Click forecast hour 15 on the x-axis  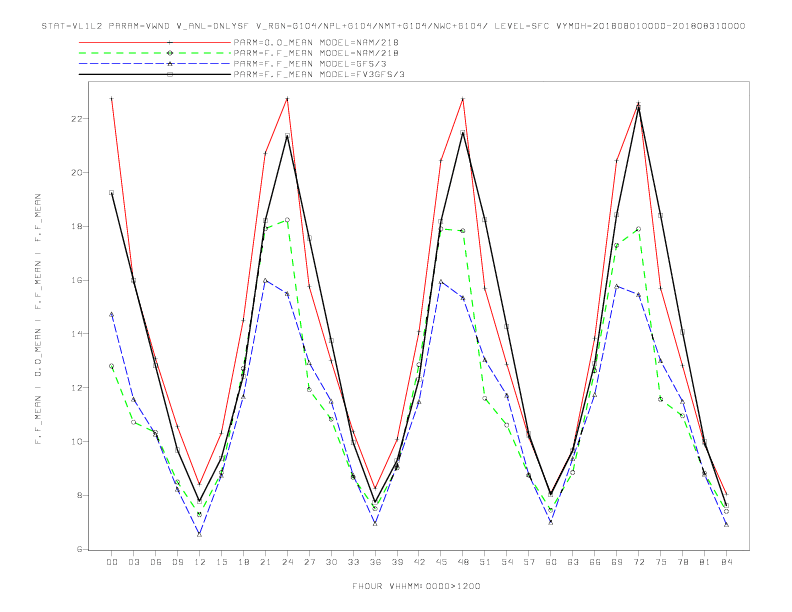[x=221, y=562]
